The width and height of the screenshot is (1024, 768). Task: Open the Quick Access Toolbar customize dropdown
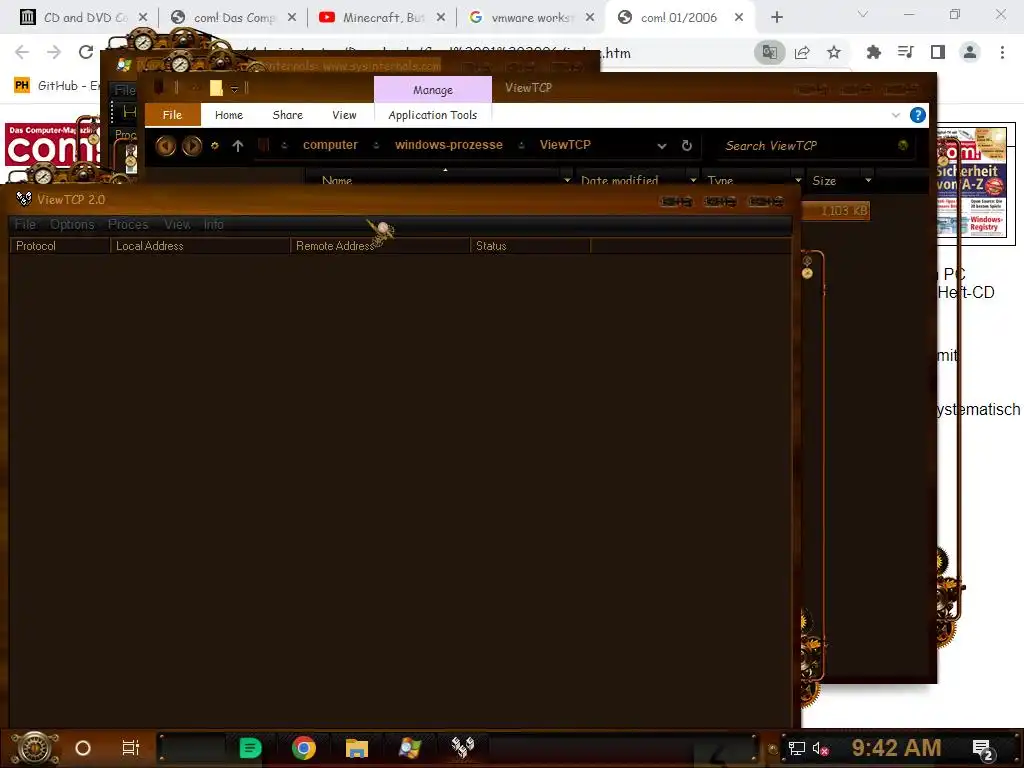pos(234,89)
